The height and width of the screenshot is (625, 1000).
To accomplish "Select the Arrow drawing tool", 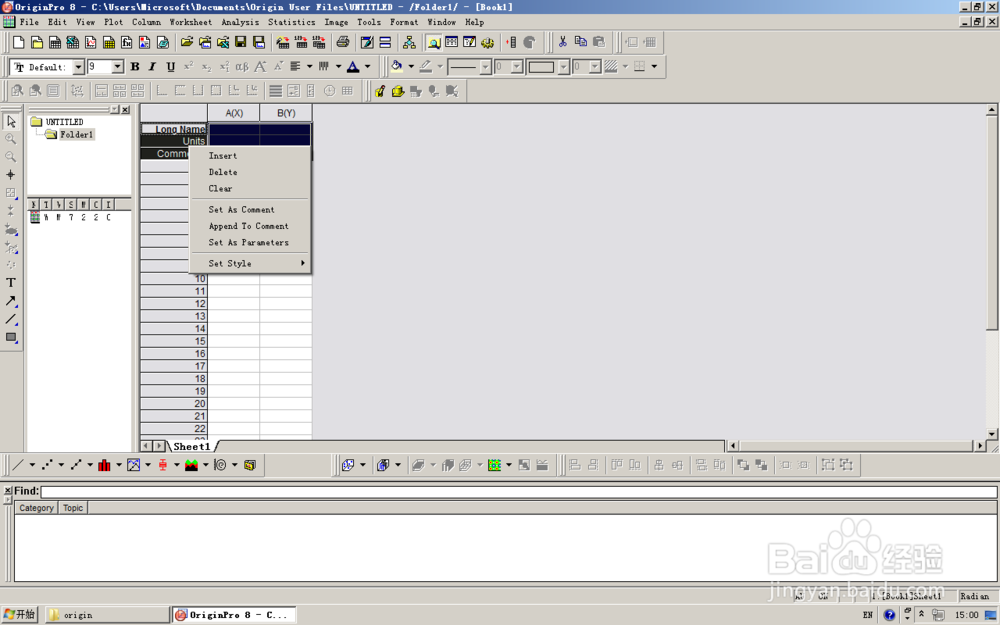I will point(11,301).
